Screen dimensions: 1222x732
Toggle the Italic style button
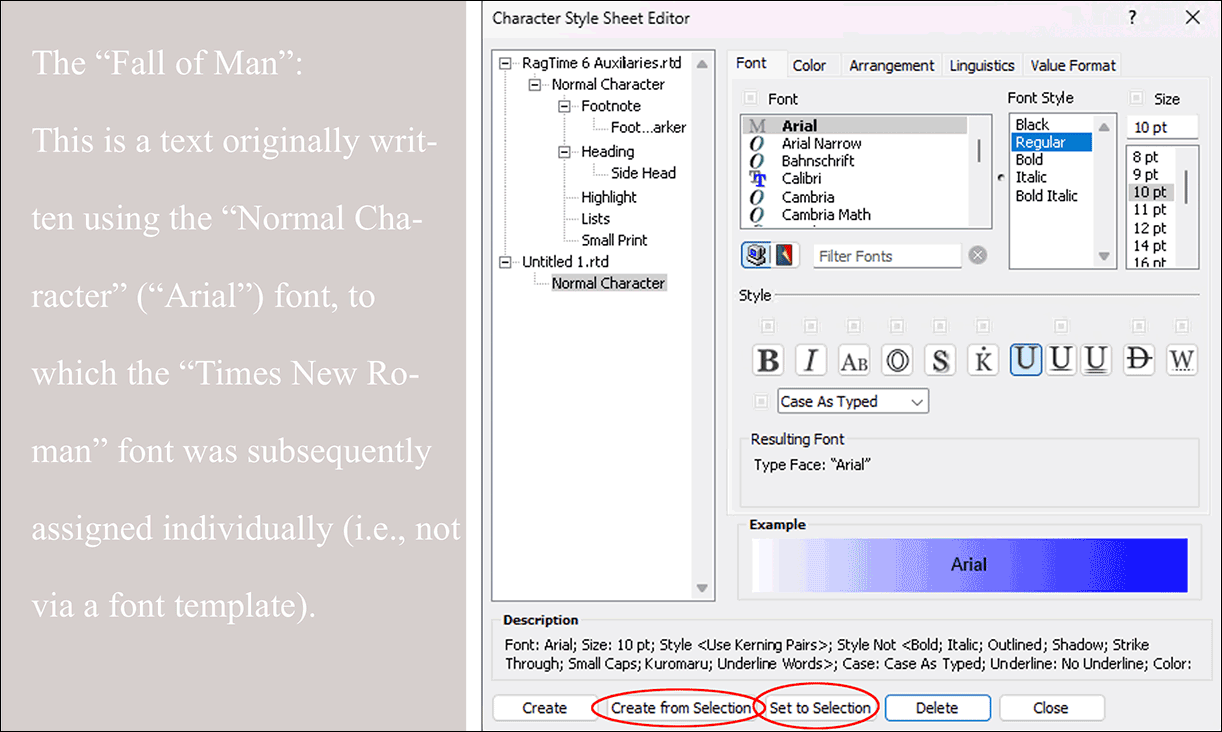pos(811,359)
